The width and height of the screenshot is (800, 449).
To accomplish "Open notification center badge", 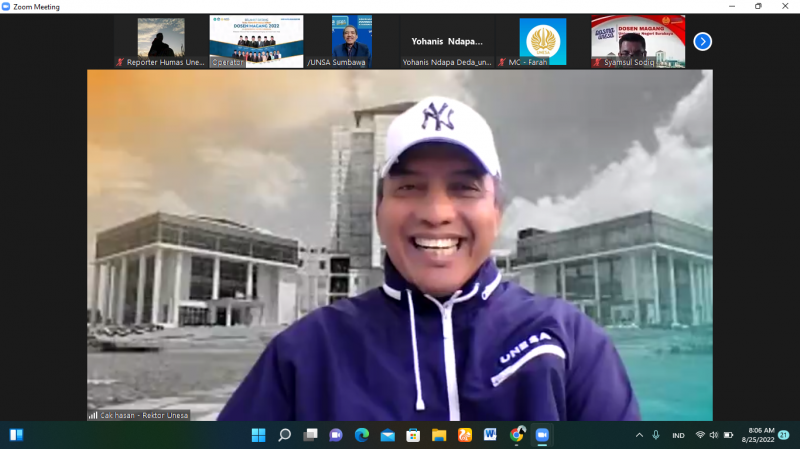I will point(784,435).
